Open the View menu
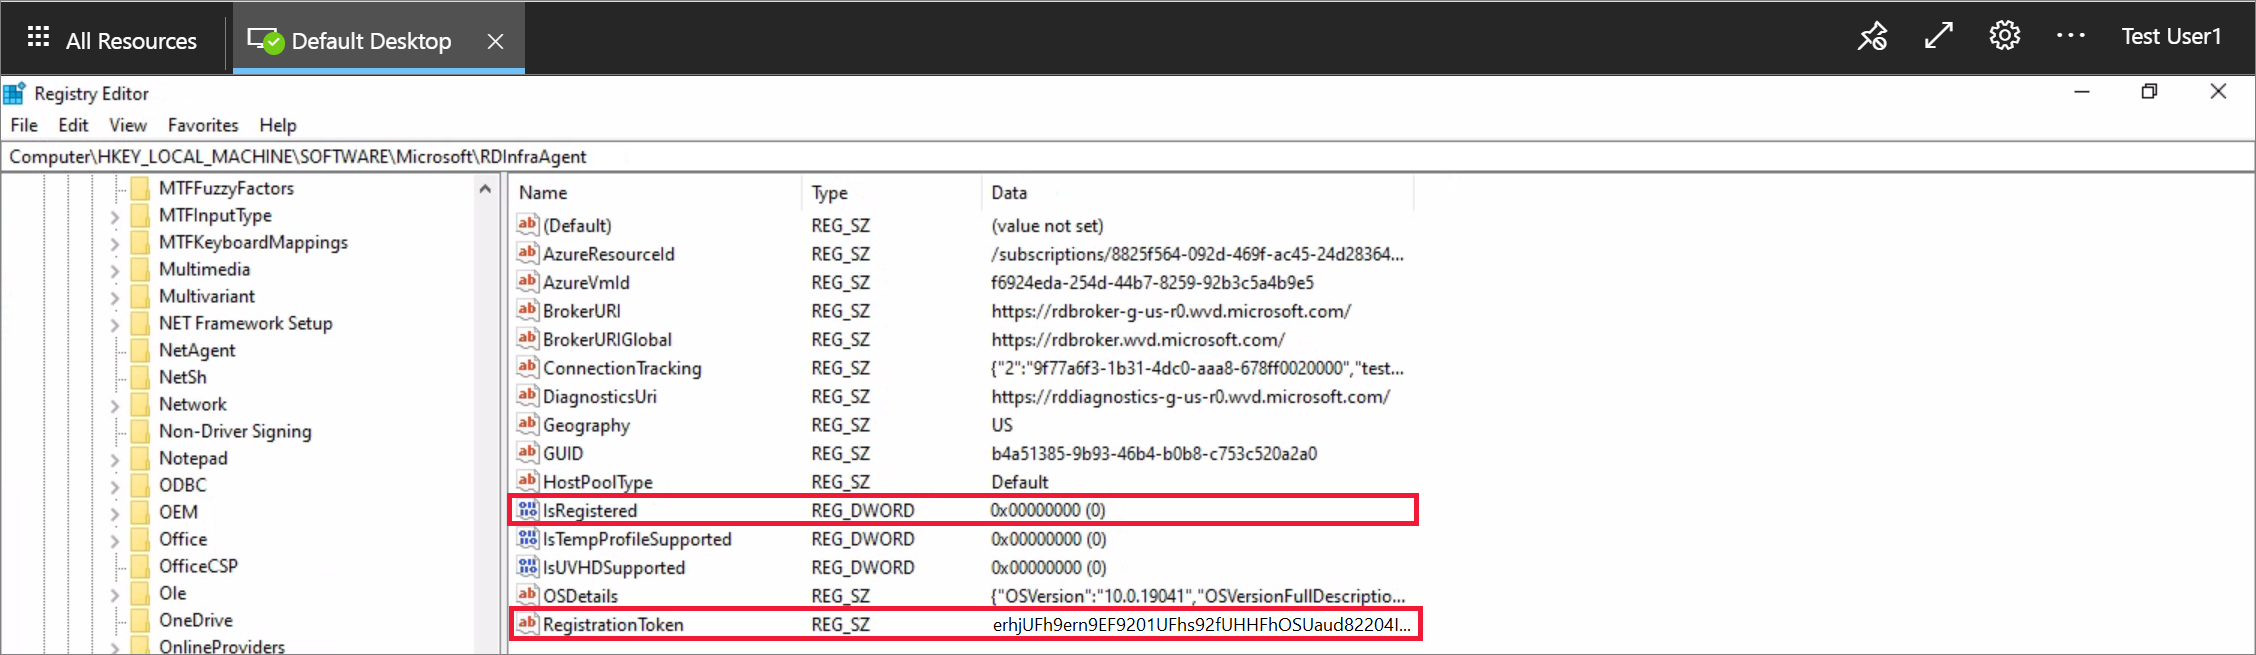Image resolution: width=2256 pixels, height=655 pixels. (x=128, y=125)
